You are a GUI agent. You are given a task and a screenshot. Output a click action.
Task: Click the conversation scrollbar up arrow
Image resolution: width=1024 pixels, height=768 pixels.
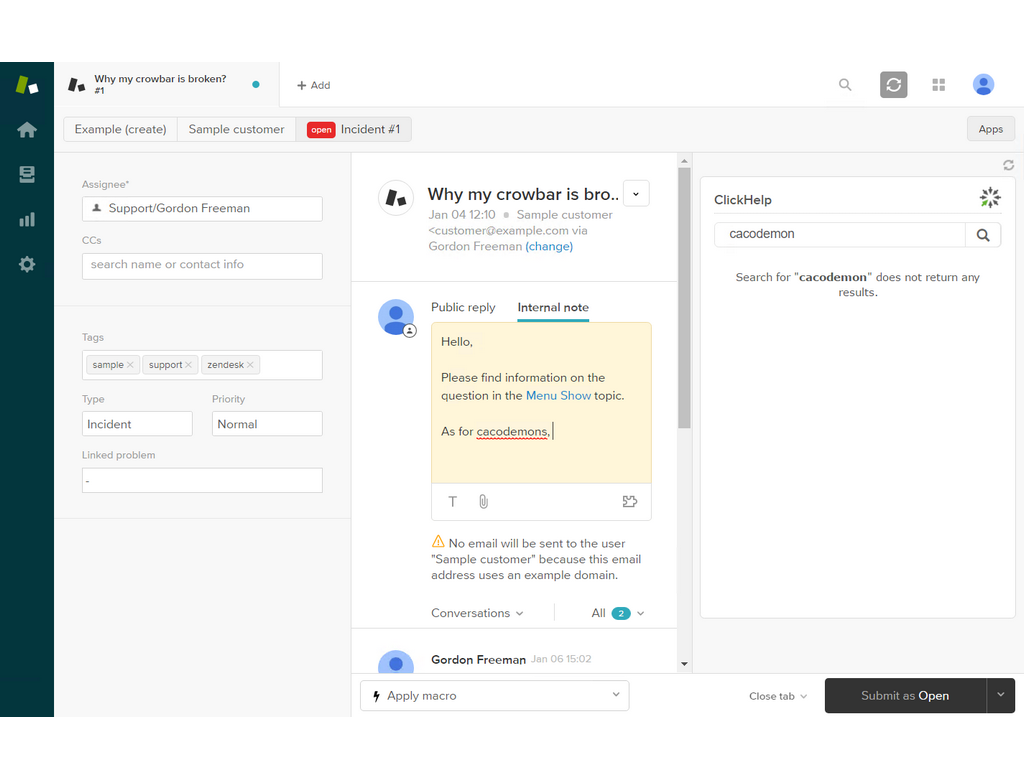tap(684, 161)
